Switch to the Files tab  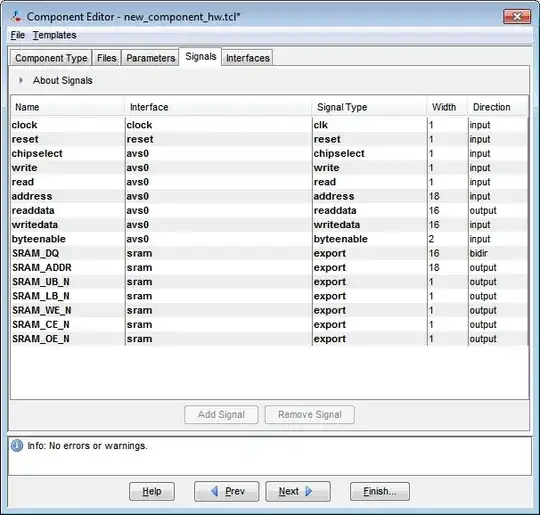pyautogui.click(x=106, y=58)
